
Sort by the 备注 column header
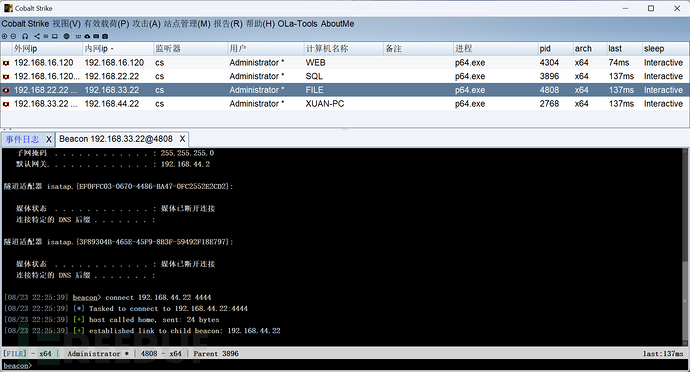(418, 48)
